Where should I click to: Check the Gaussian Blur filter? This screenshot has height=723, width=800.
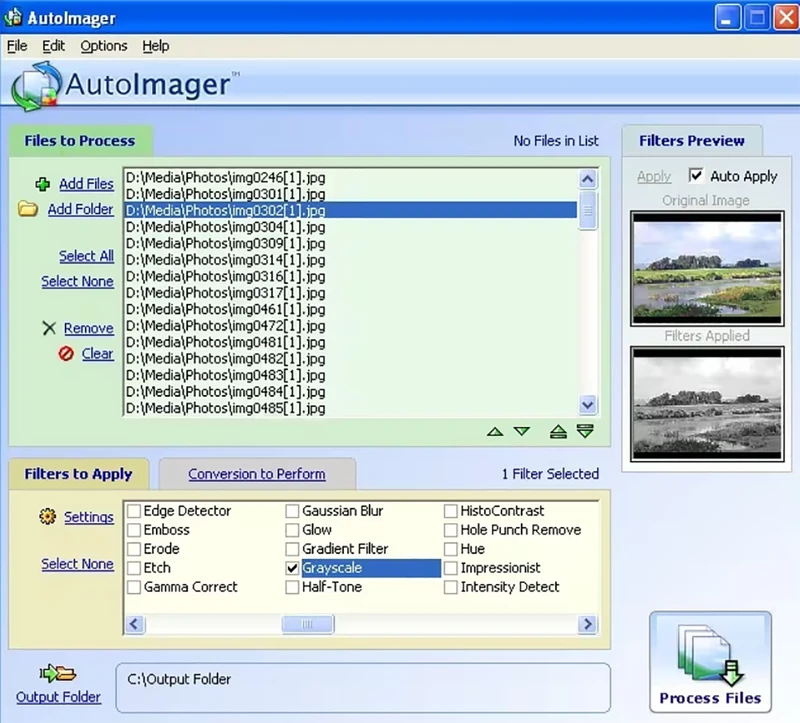click(x=292, y=511)
